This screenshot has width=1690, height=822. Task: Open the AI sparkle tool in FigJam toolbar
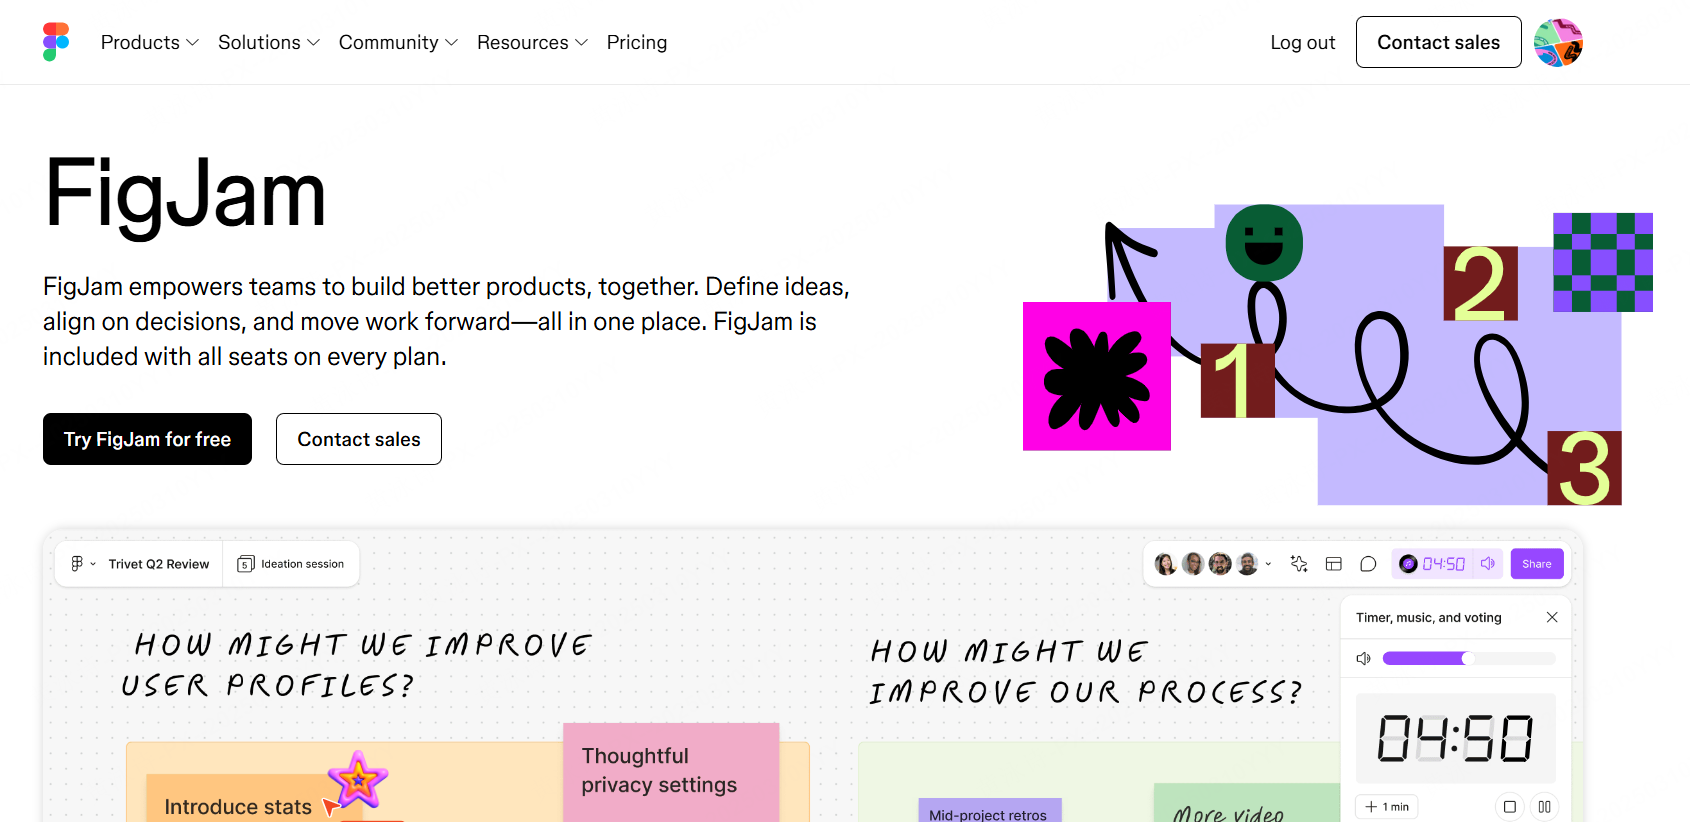(x=1299, y=564)
